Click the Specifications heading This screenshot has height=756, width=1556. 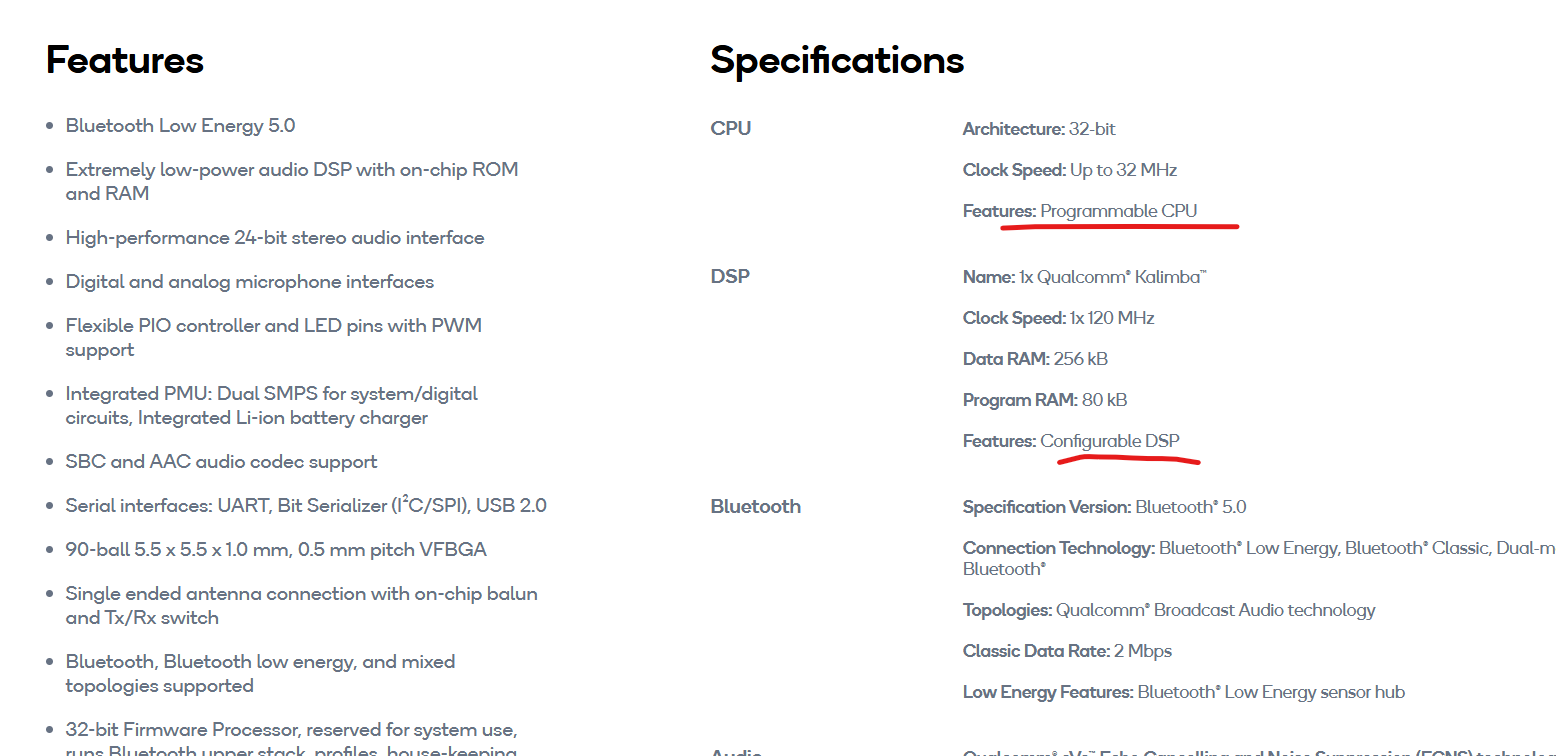pos(837,60)
